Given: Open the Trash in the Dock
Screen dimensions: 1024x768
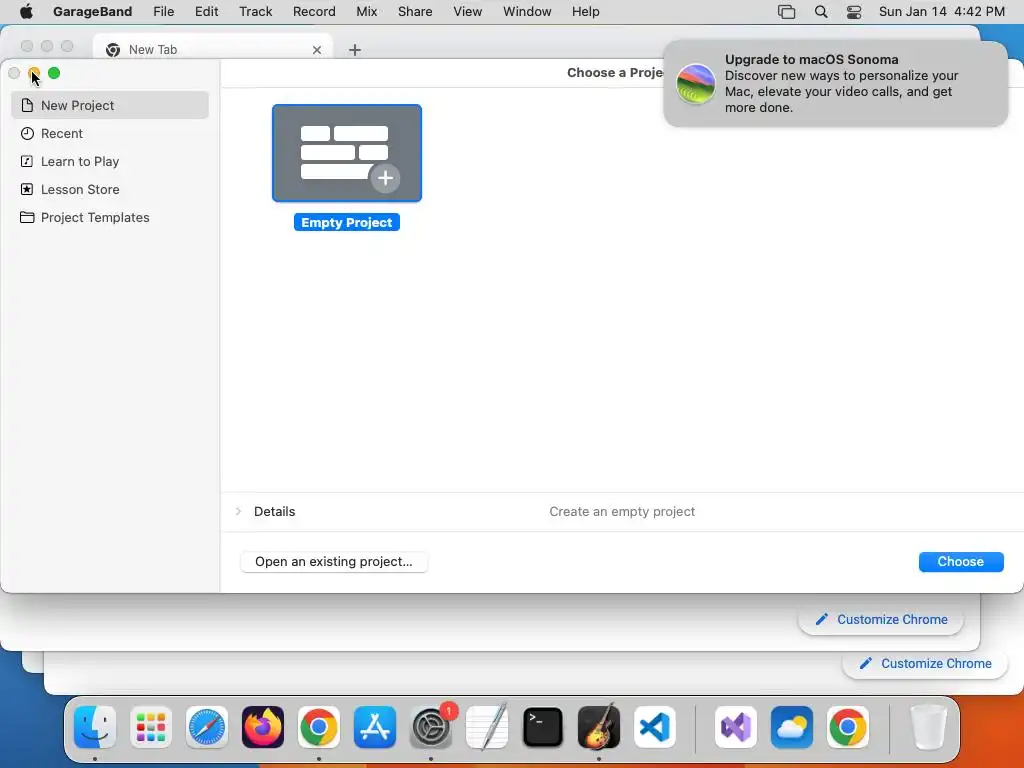Looking at the screenshot, I should pos(928,727).
